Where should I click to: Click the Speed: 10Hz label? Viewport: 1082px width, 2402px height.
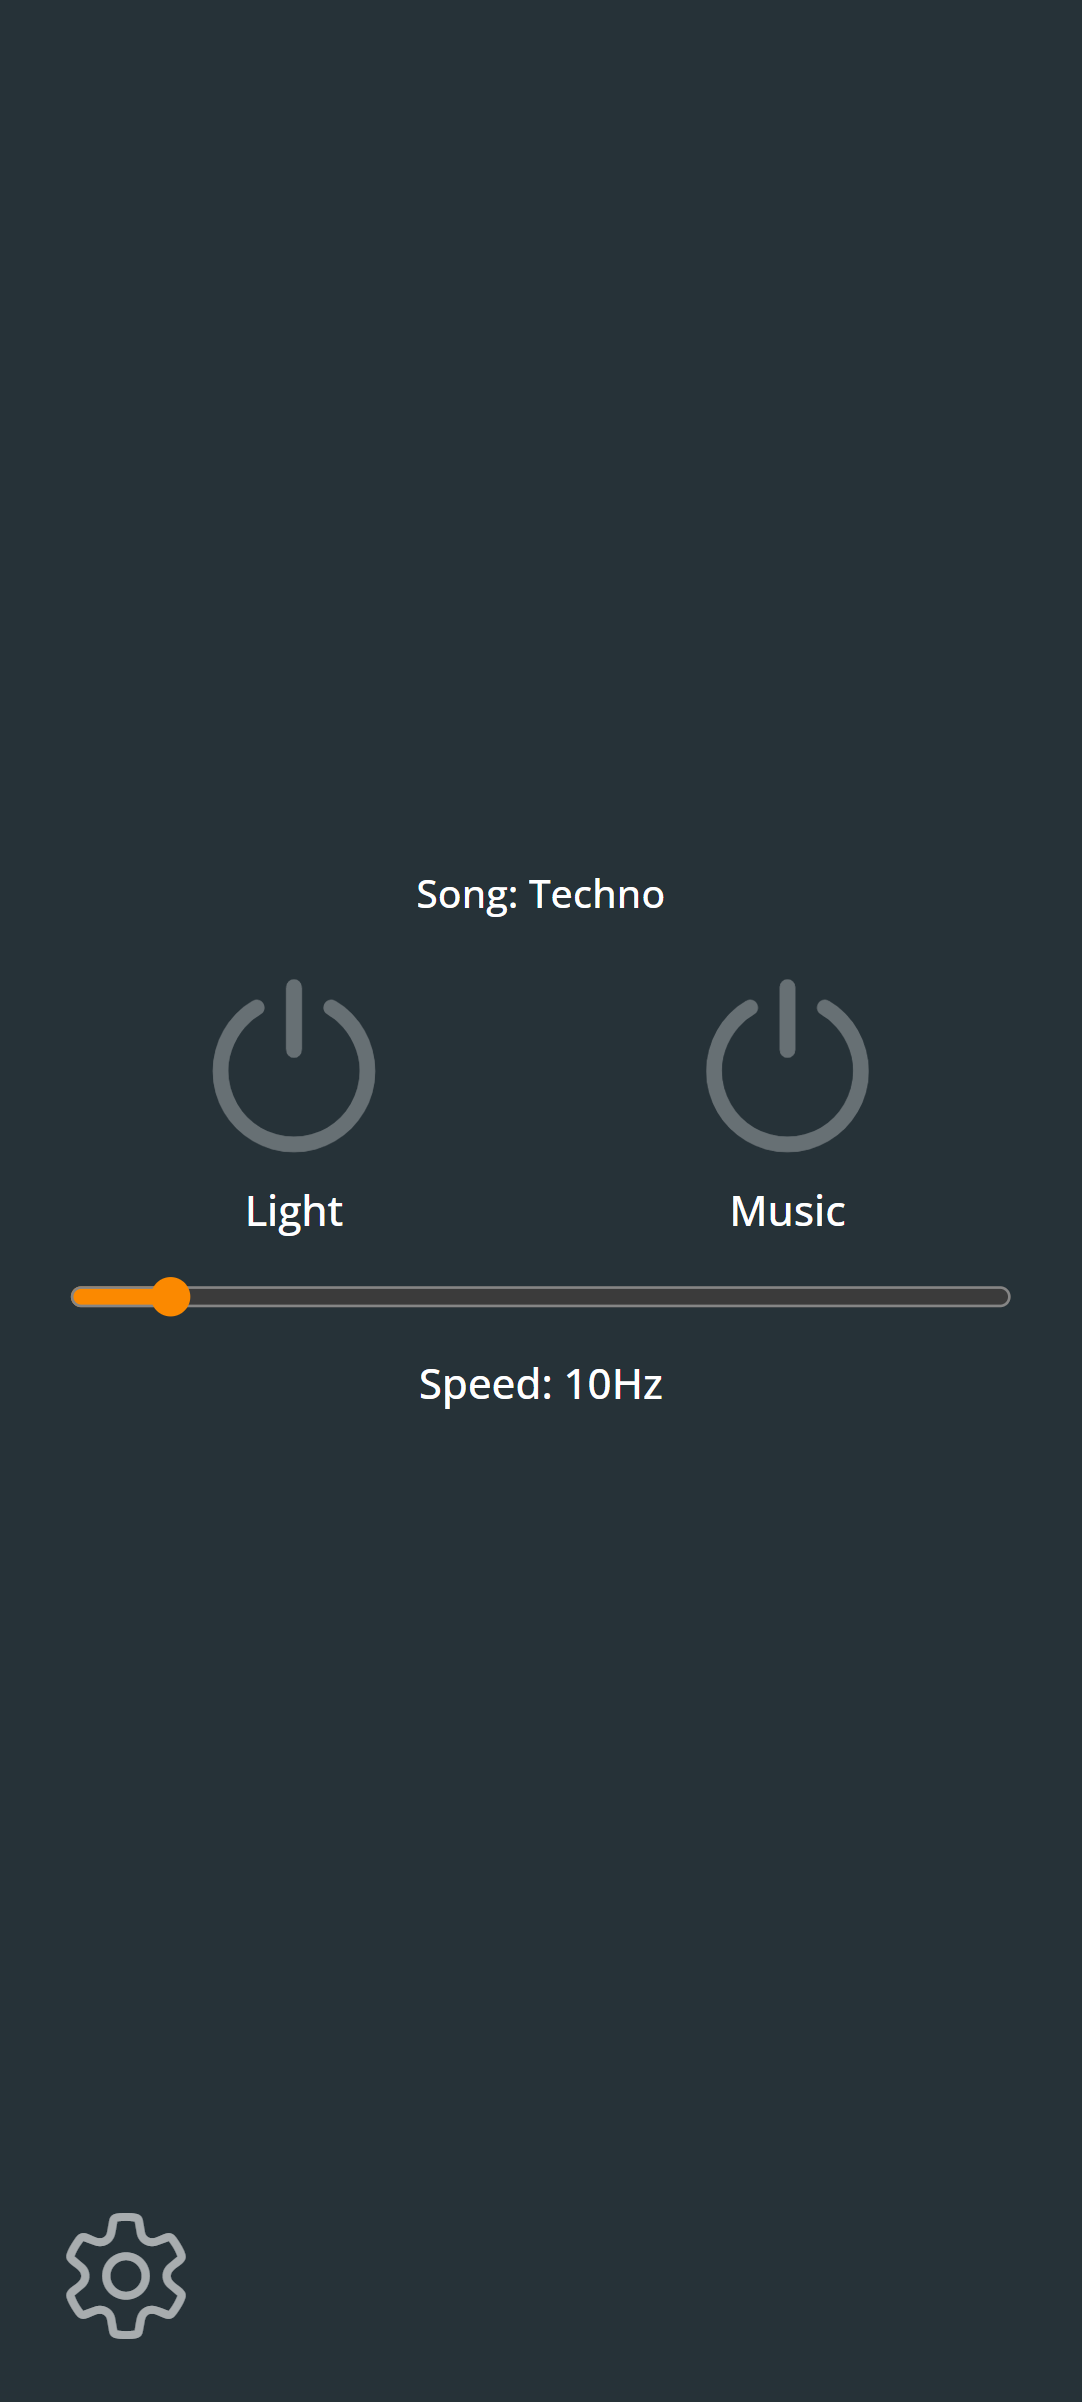pyautogui.click(x=540, y=1383)
